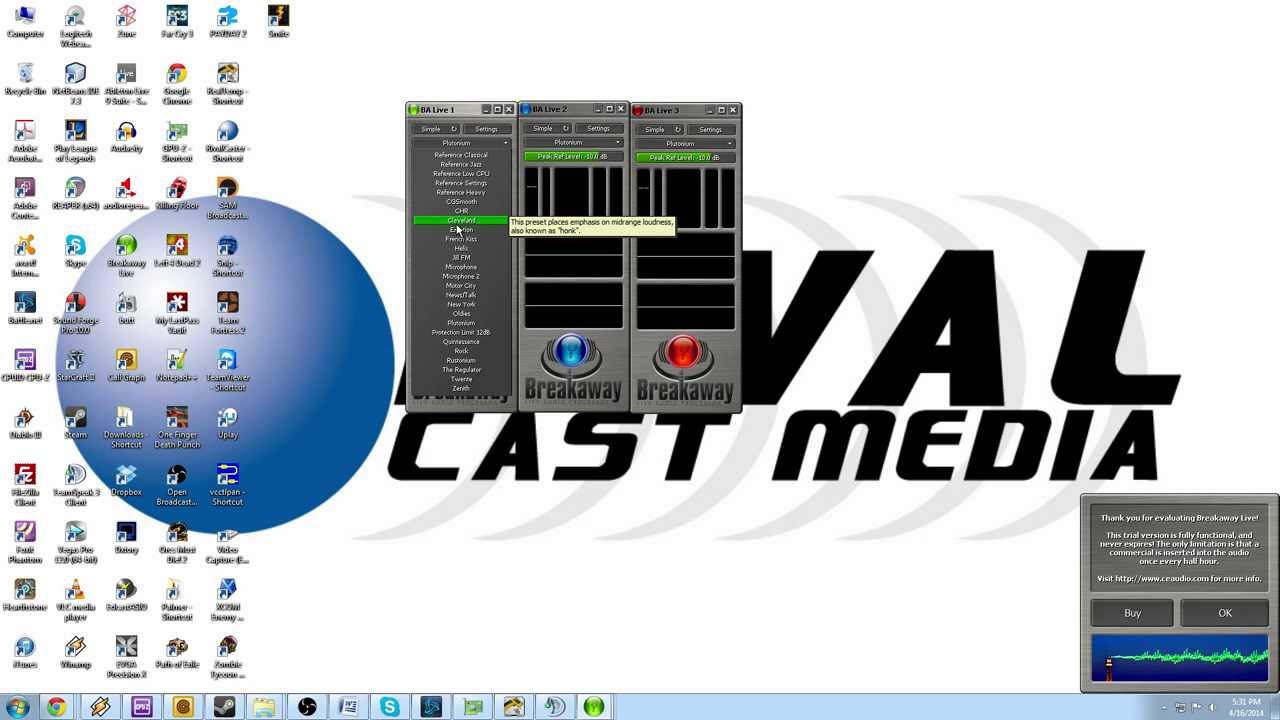
Task: Open Settings in BA Live 1
Action: (x=487, y=129)
